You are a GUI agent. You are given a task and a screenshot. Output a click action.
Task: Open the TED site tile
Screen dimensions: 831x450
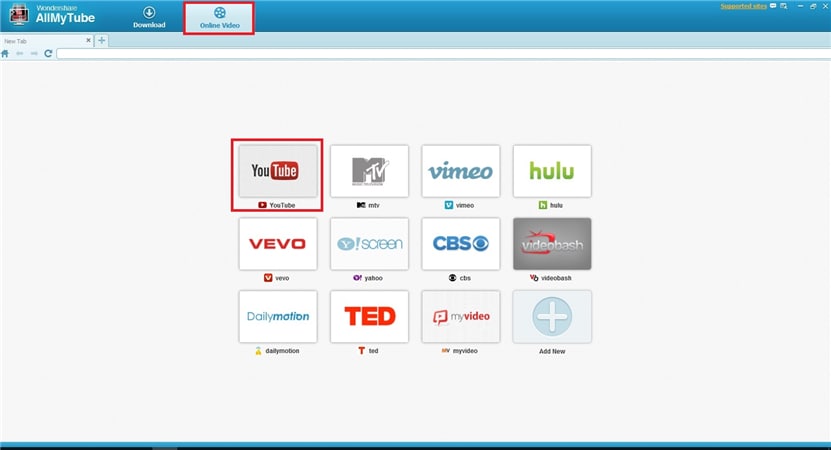(x=369, y=316)
